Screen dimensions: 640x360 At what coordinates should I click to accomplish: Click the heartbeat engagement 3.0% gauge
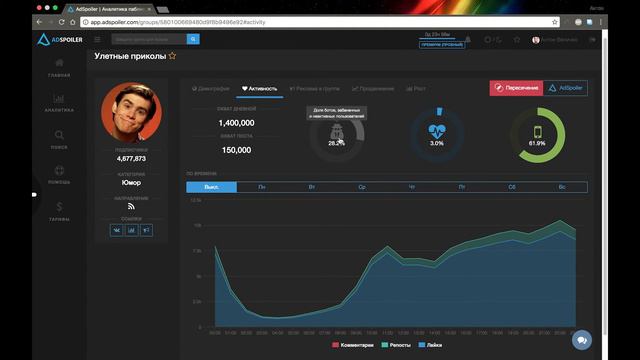tap(437, 135)
